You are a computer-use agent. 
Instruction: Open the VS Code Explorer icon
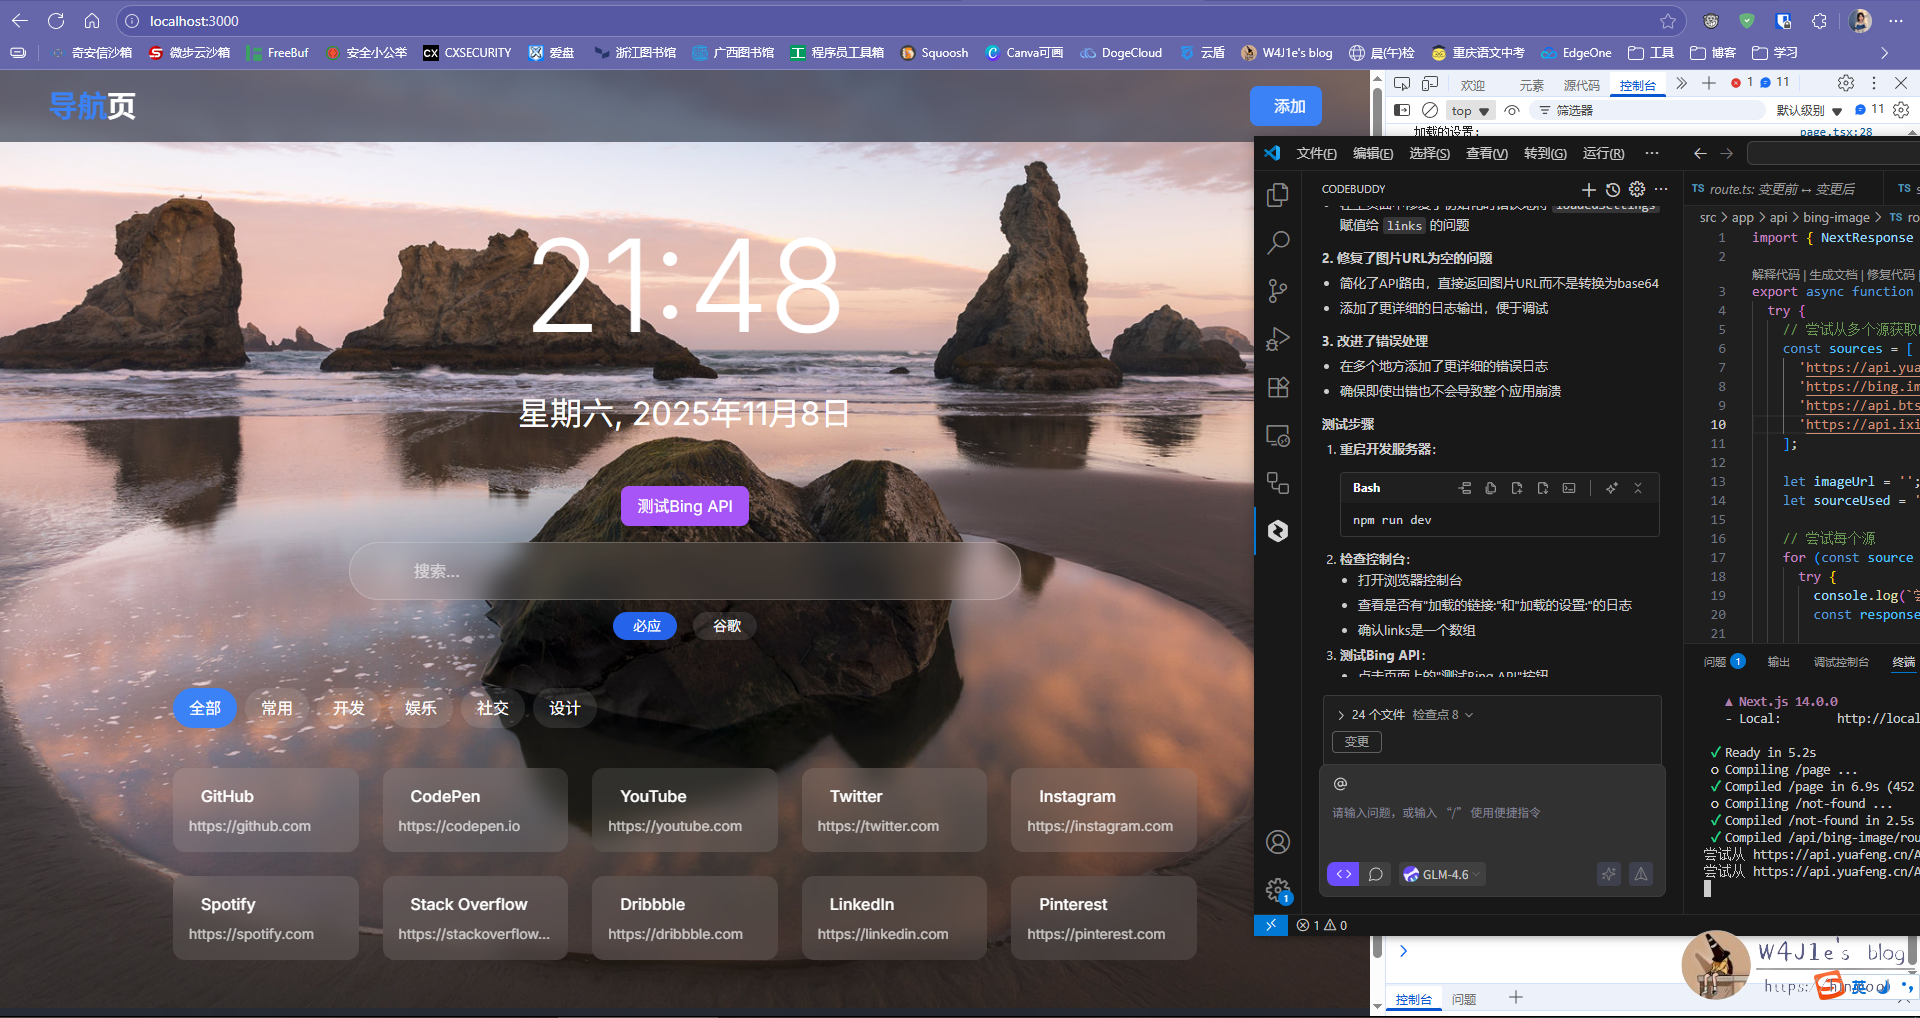coord(1277,195)
